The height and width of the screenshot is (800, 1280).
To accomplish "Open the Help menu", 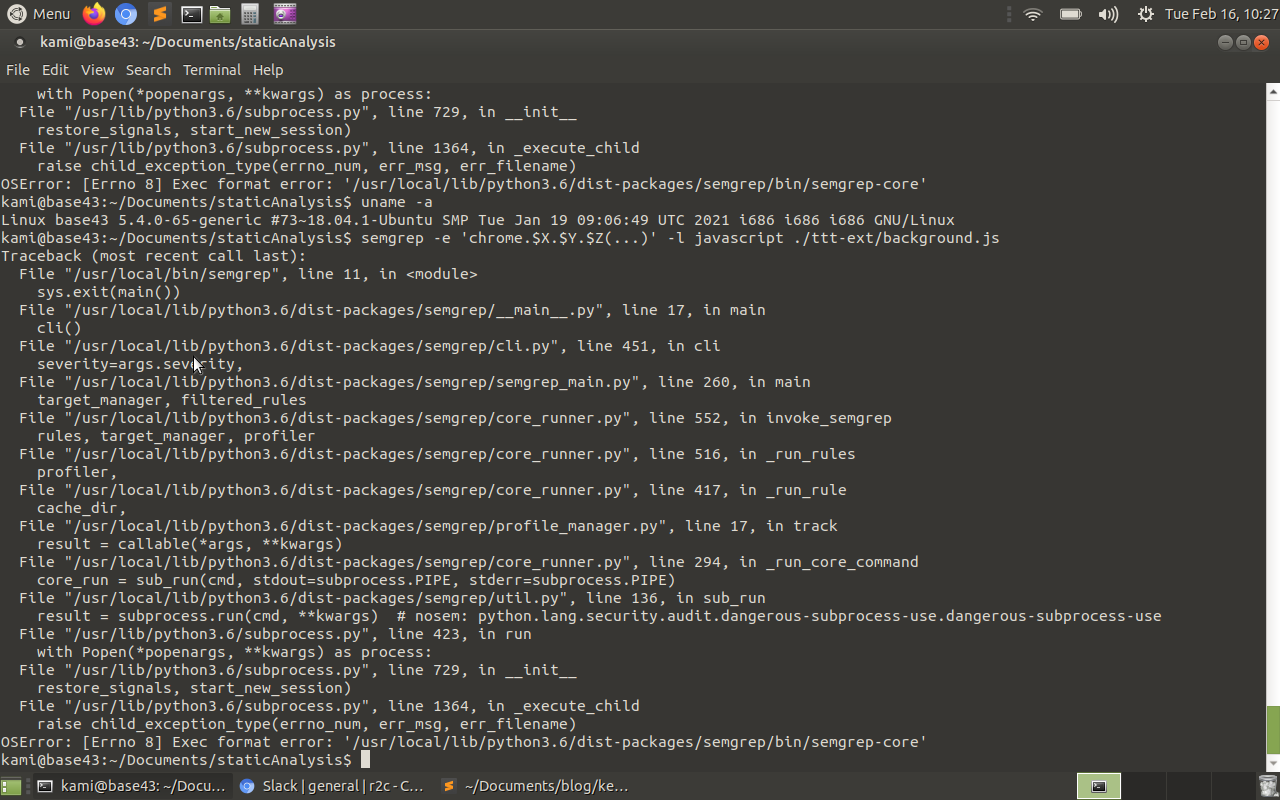I will coord(268,70).
